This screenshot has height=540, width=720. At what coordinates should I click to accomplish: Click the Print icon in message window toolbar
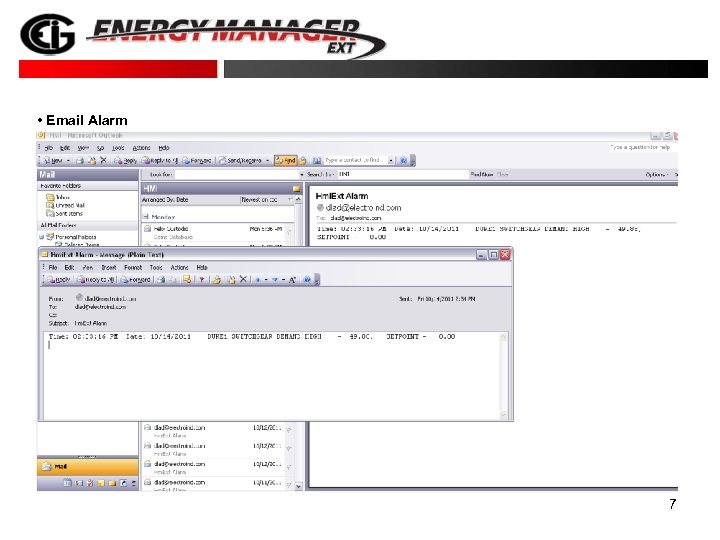pyautogui.click(x=161, y=280)
